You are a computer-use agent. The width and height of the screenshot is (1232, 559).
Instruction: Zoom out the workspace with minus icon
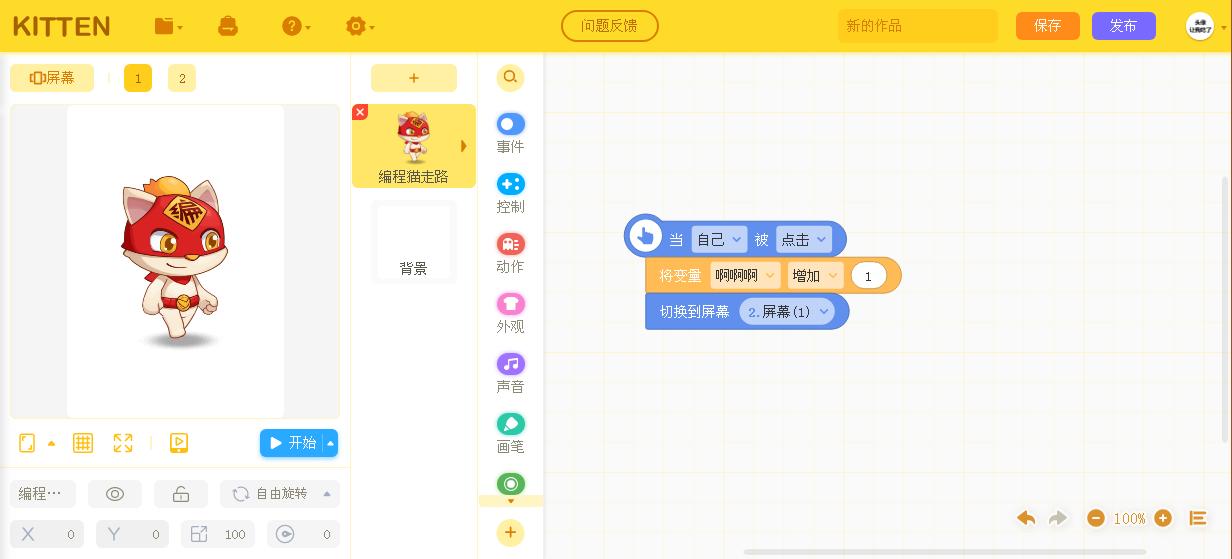coord(1096,518)
